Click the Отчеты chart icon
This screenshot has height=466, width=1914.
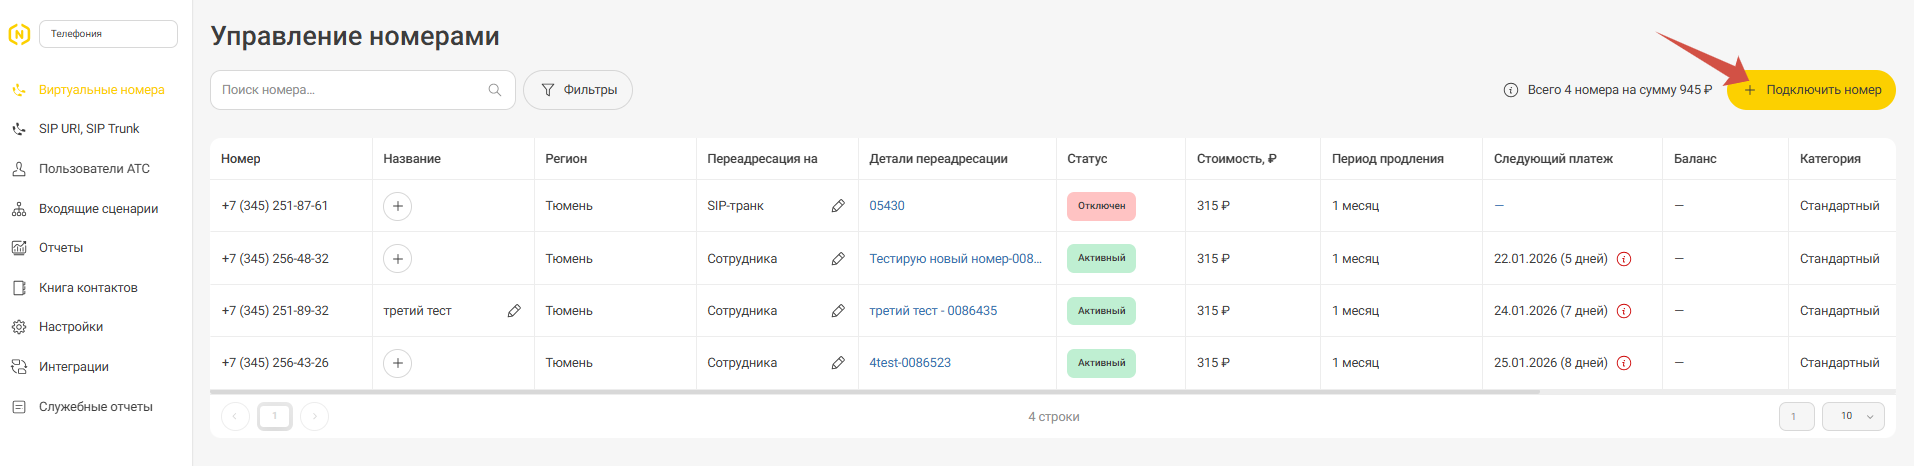[x=19, y=248]
